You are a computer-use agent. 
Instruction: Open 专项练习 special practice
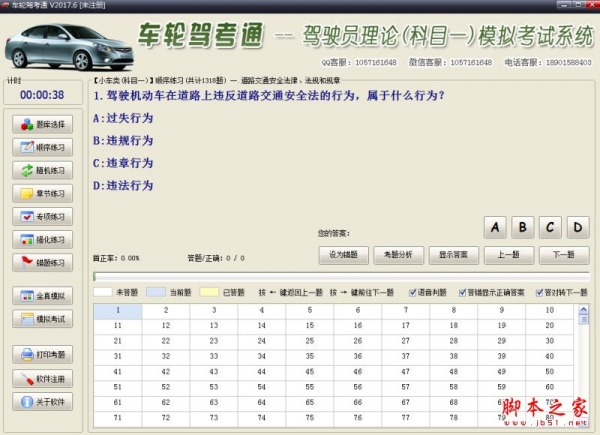click(x=42, y=217)
